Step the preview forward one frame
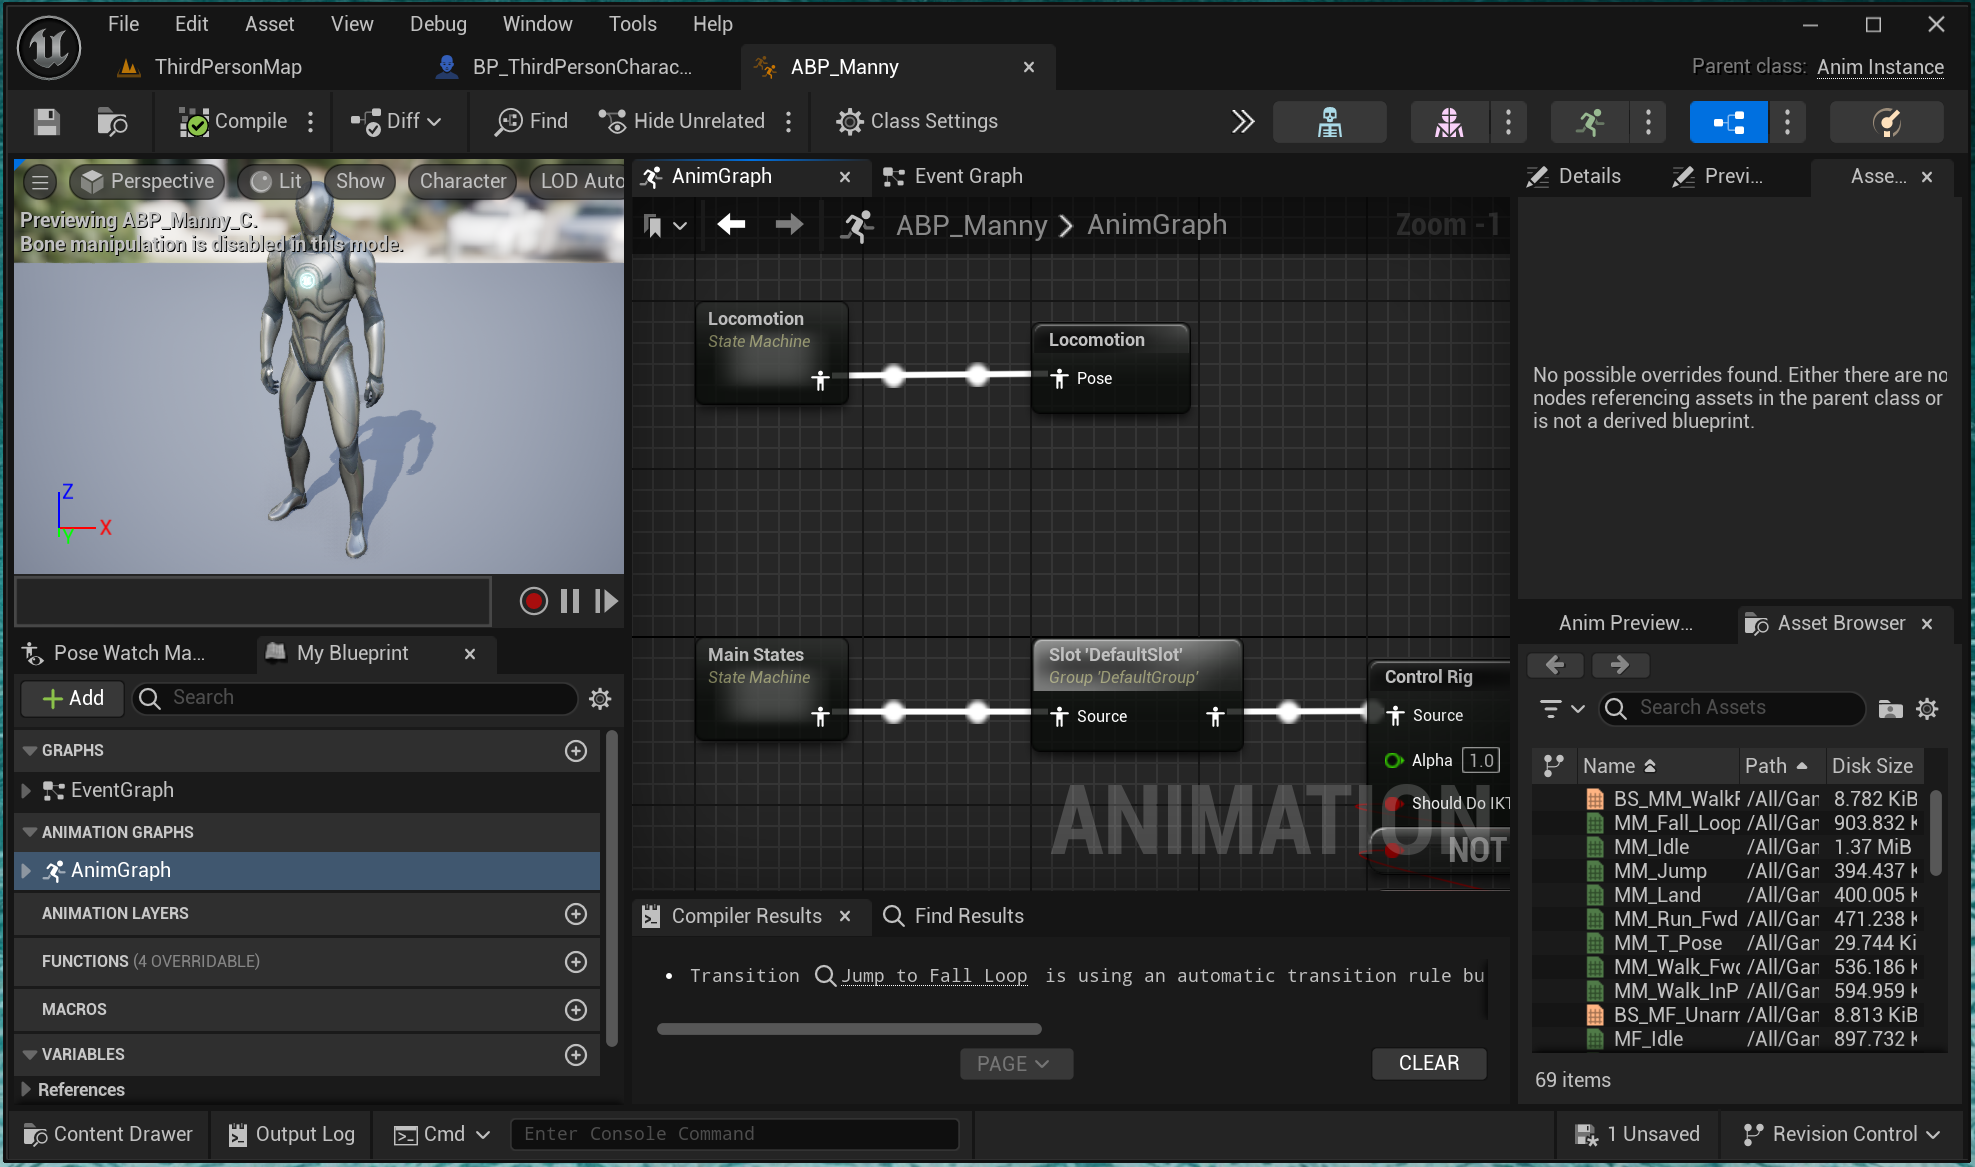 pyautogui.click(x=606, y=601)
